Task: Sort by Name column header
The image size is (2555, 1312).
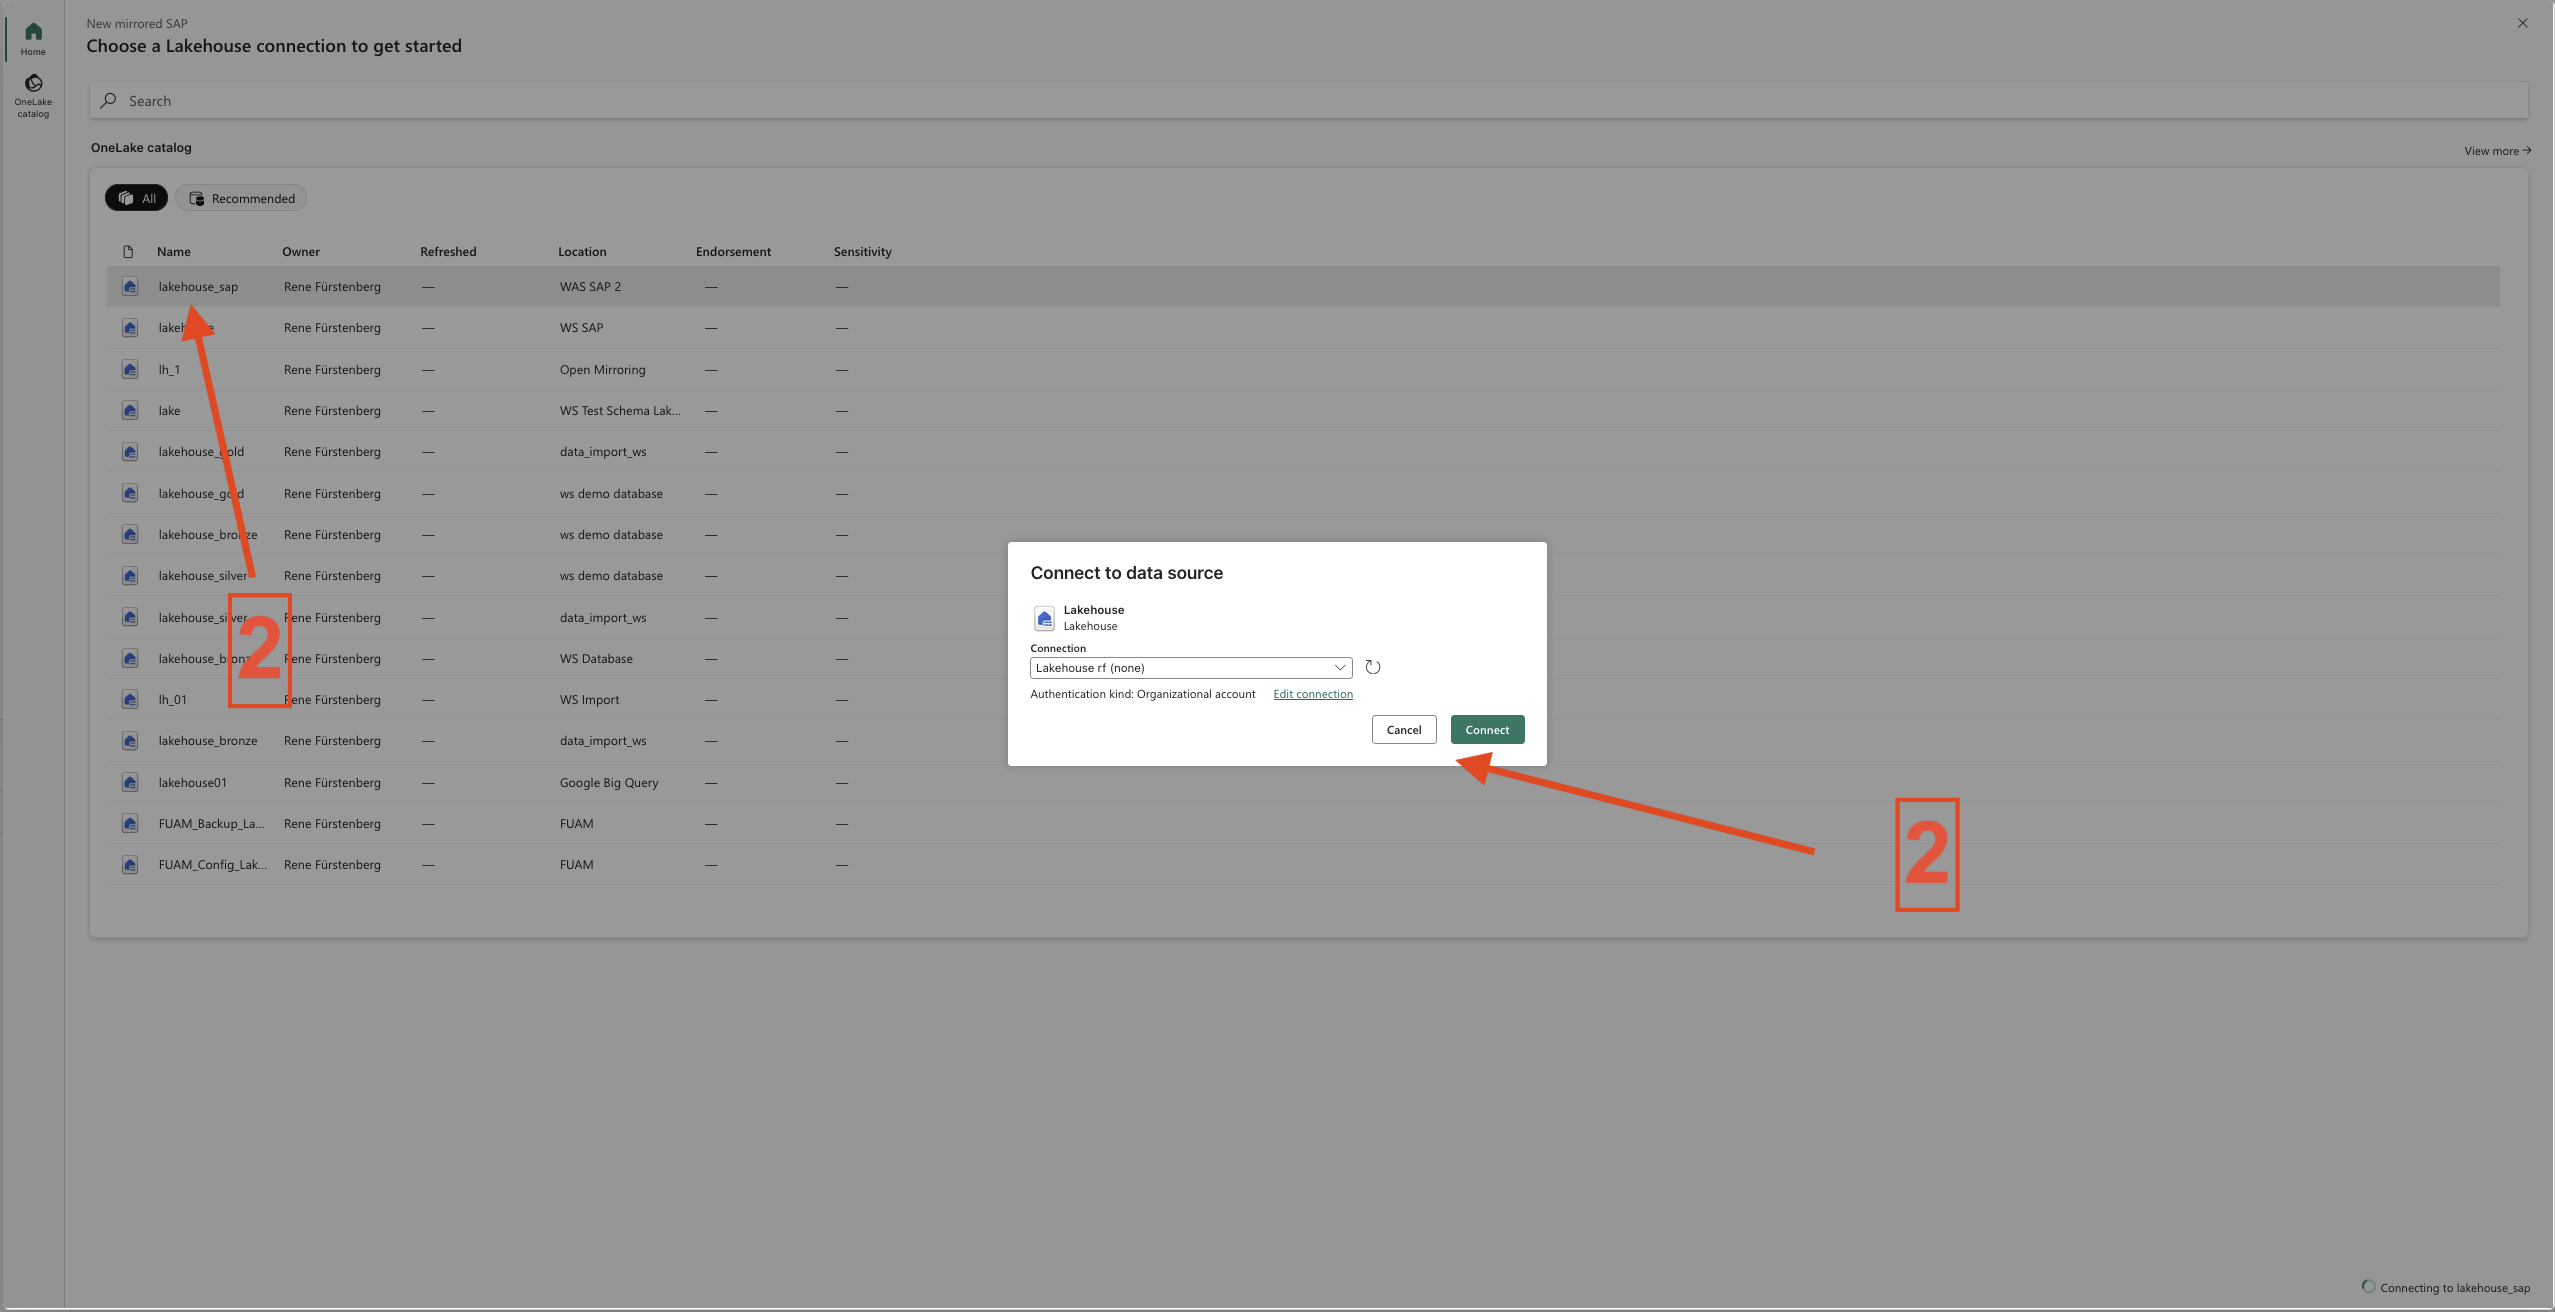Action: 174,252
